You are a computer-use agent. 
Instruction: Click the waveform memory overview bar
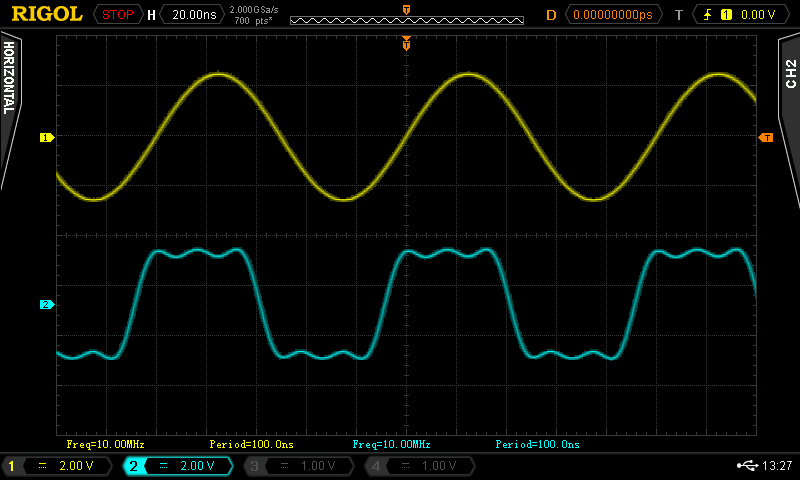pos(407,20)
